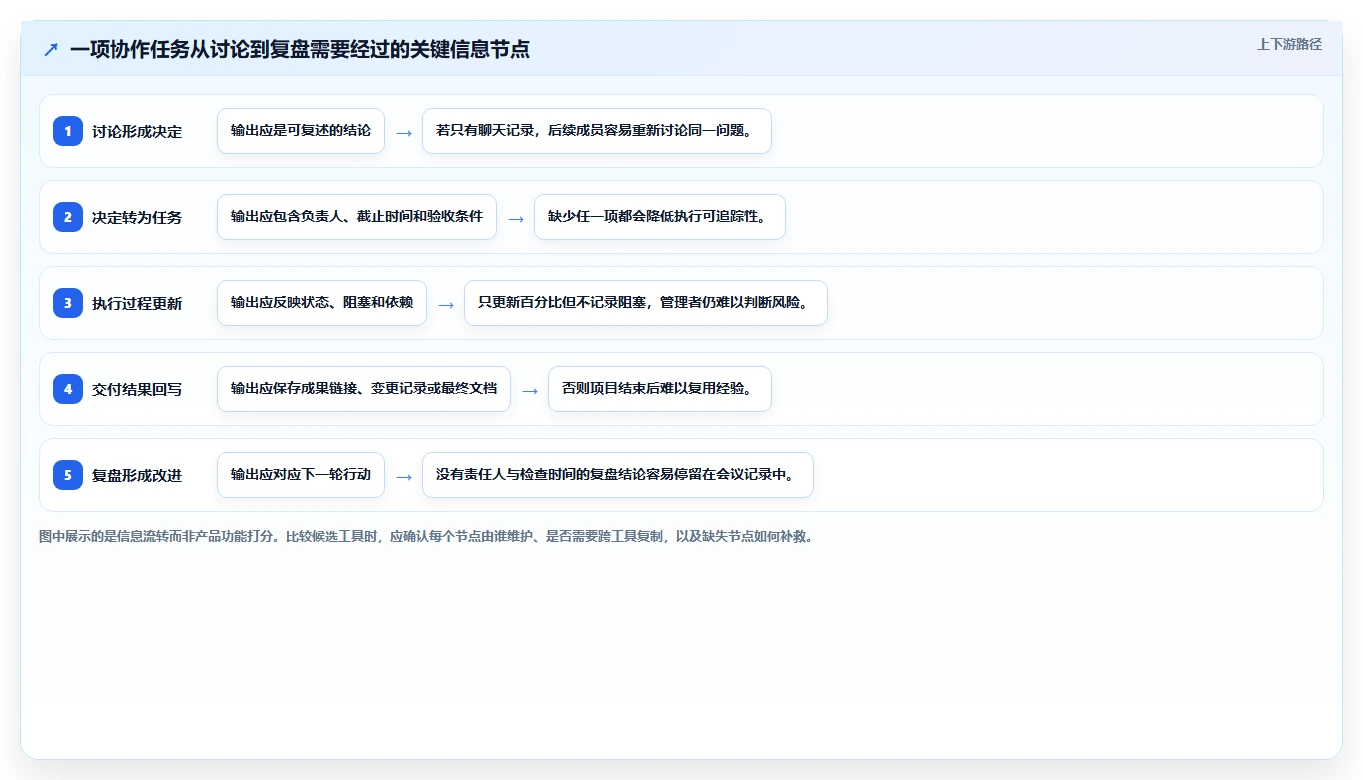The height and width of the screenshot is (780, 1363).
Task: Click the note 缺少任一项都会降低执行可追踪性。
Action: (660, 217)
